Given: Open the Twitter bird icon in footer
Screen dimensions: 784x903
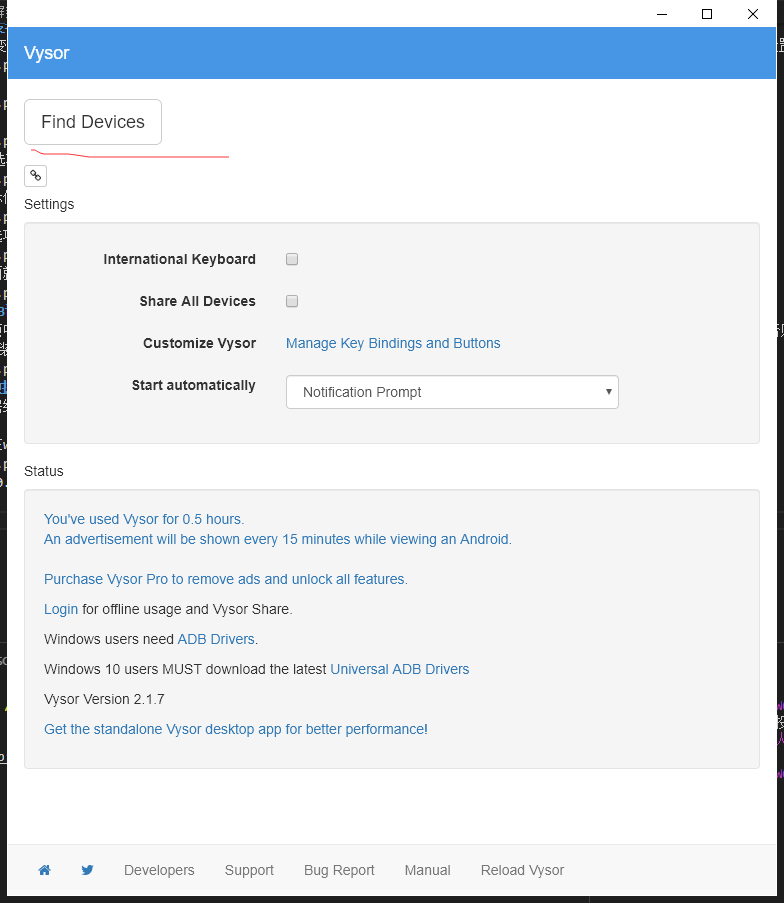Looking at the screenshot, I should 87,870.
